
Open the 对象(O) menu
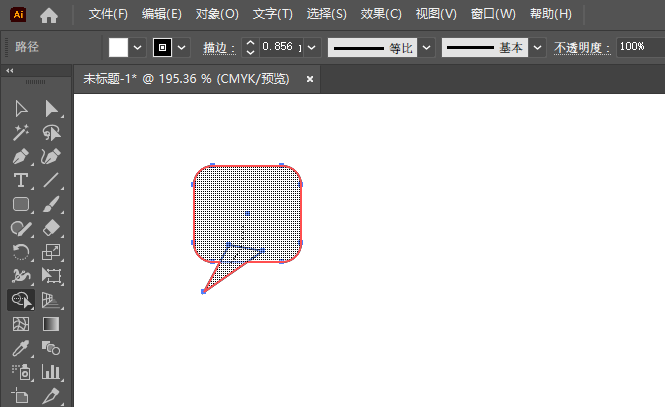pos(217,14)
